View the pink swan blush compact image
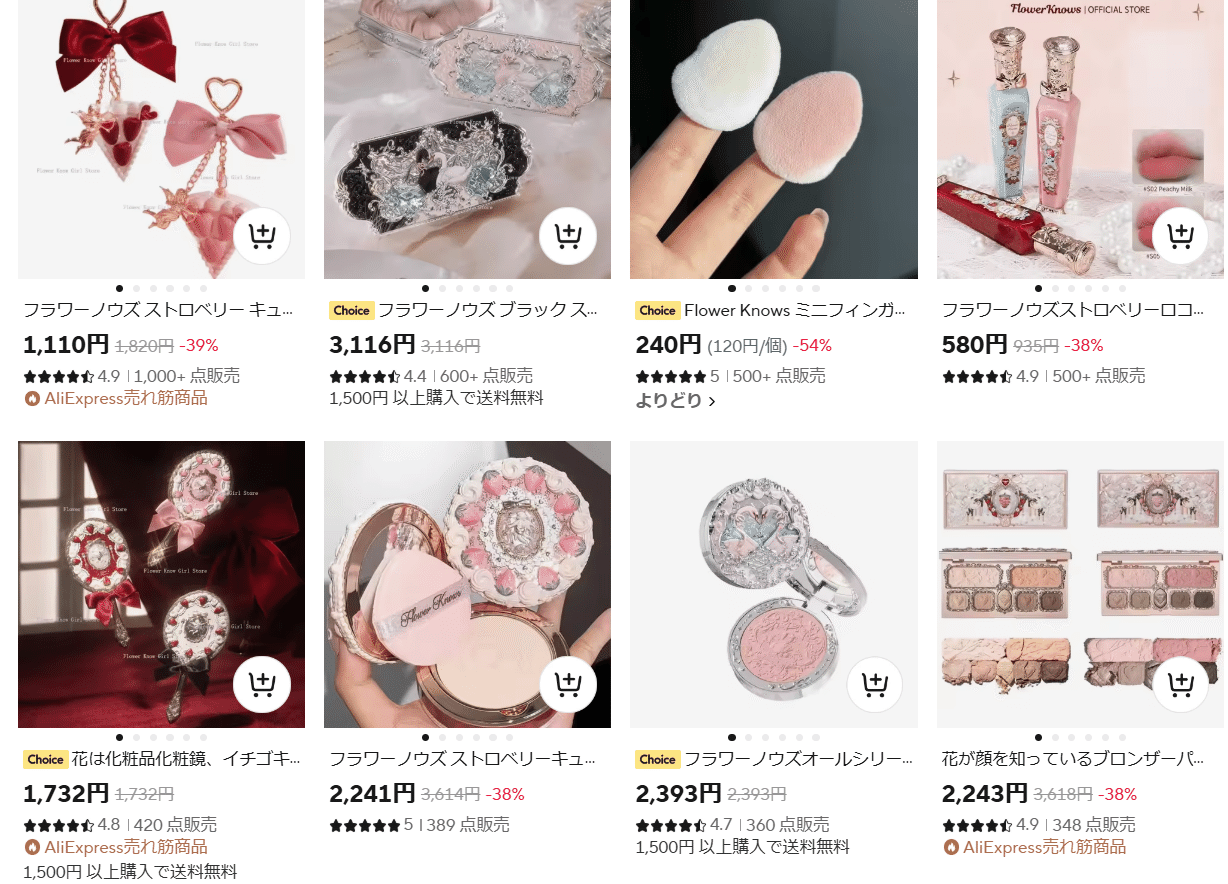Screen dimensions: 1228x884 click(x=773, y=584)
